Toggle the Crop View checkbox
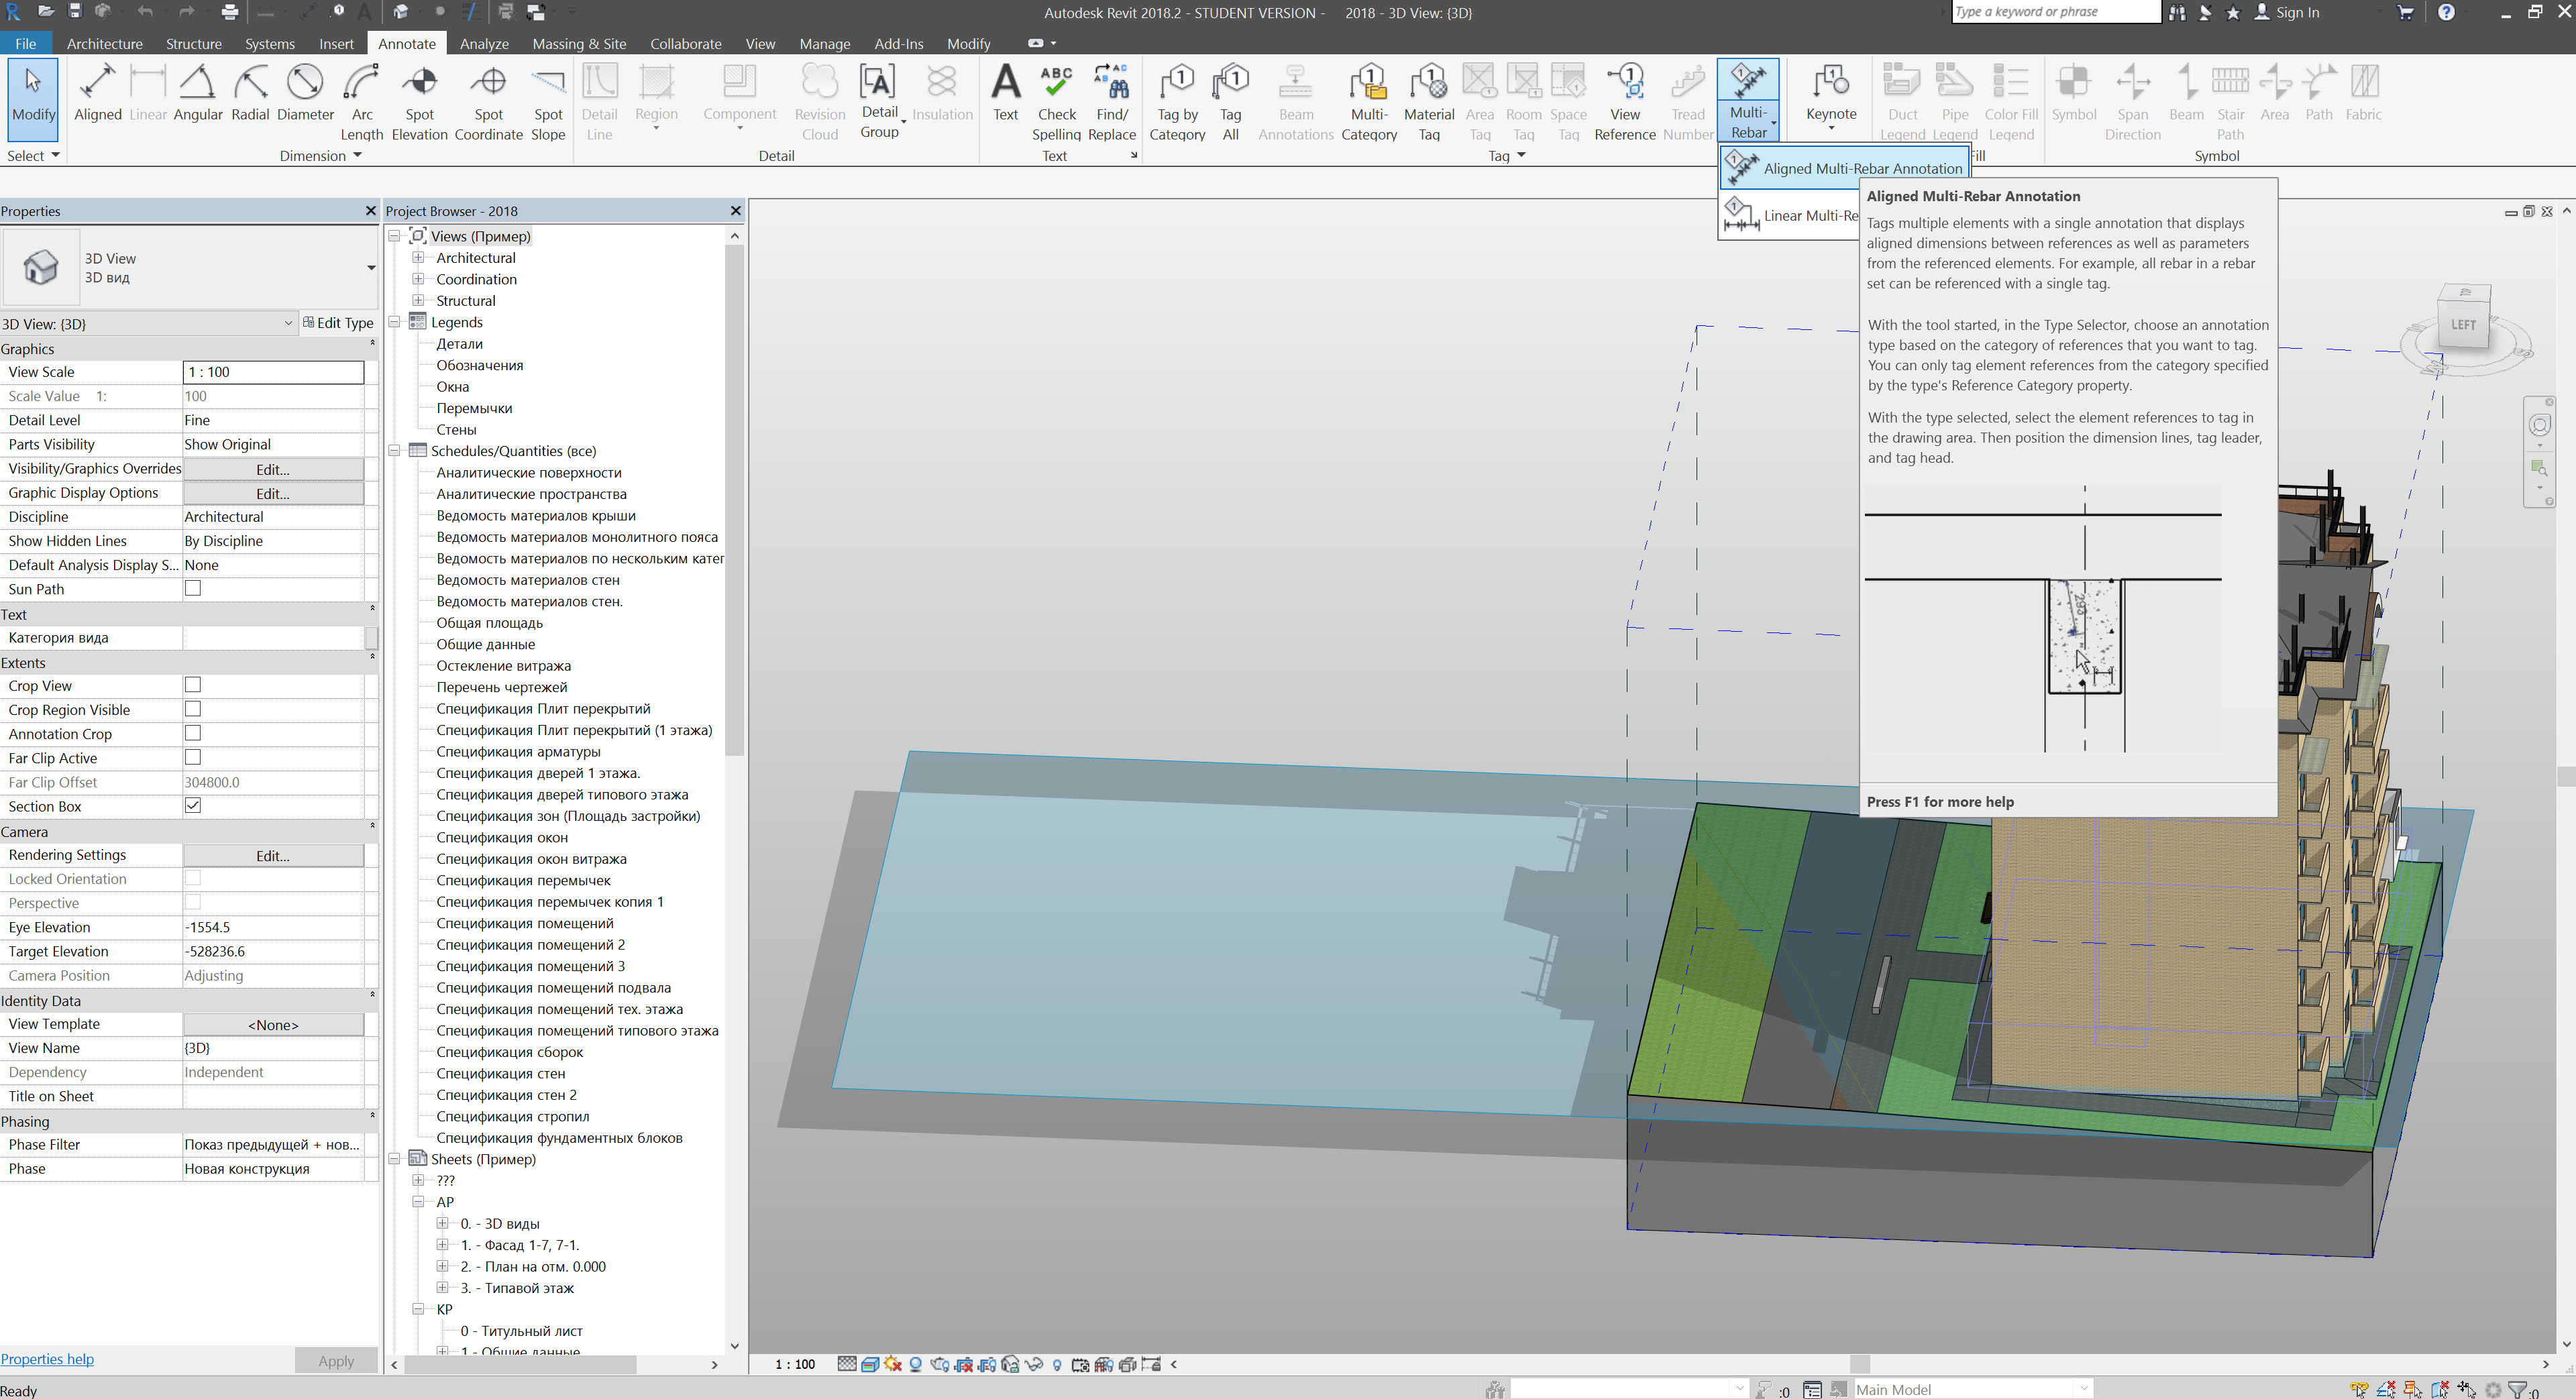The width and height of the screenshot is (2576, 1399). pos(193,685)
